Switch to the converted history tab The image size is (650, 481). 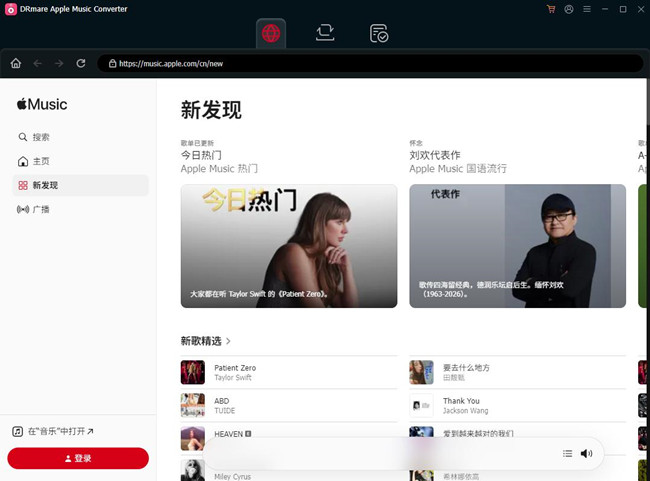[378, 33]
